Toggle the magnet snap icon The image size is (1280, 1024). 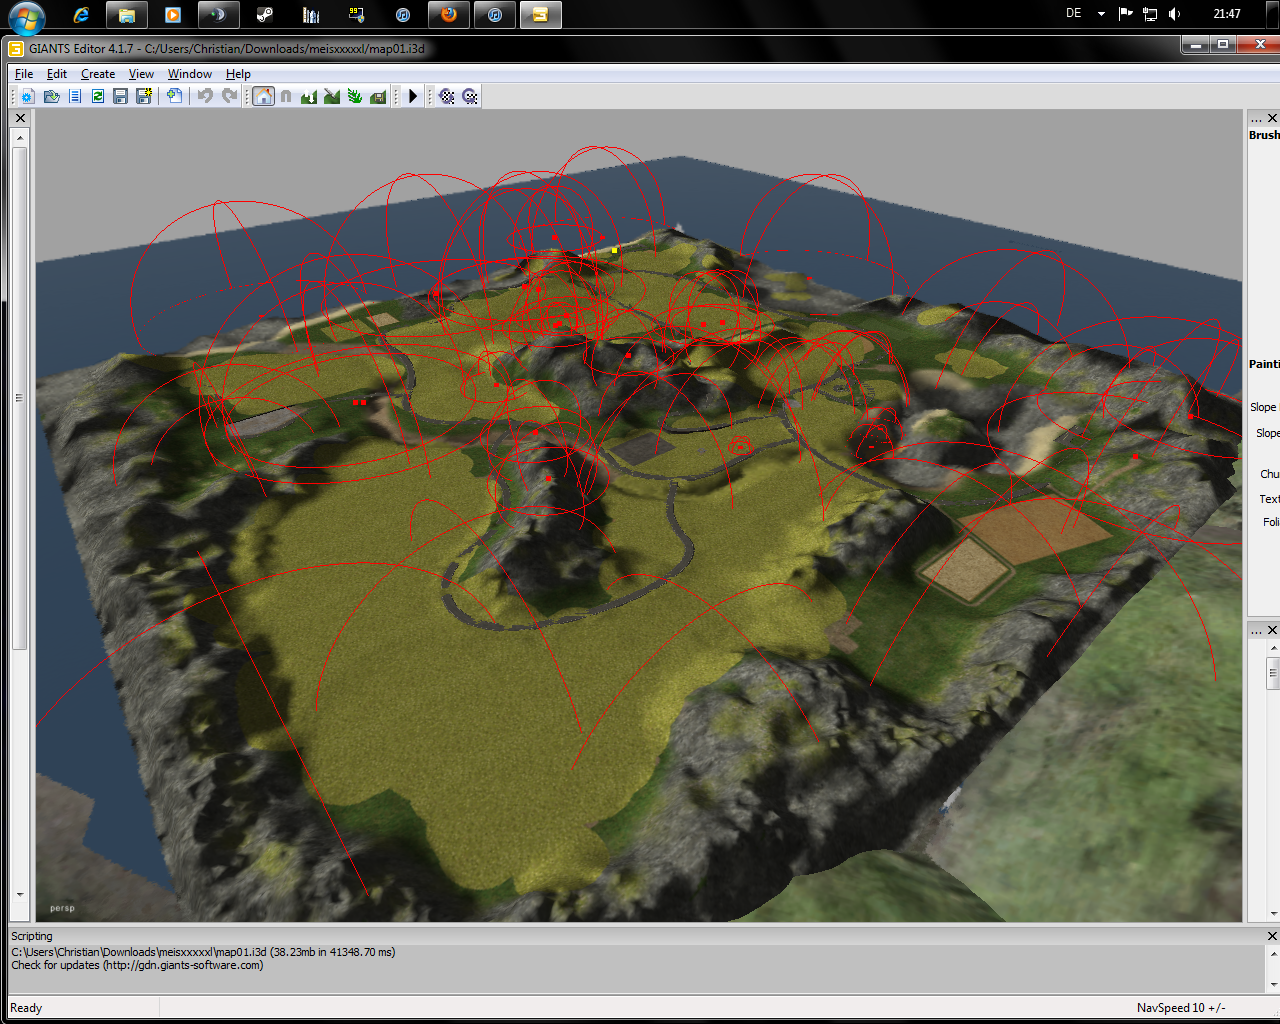coord(286,96)
